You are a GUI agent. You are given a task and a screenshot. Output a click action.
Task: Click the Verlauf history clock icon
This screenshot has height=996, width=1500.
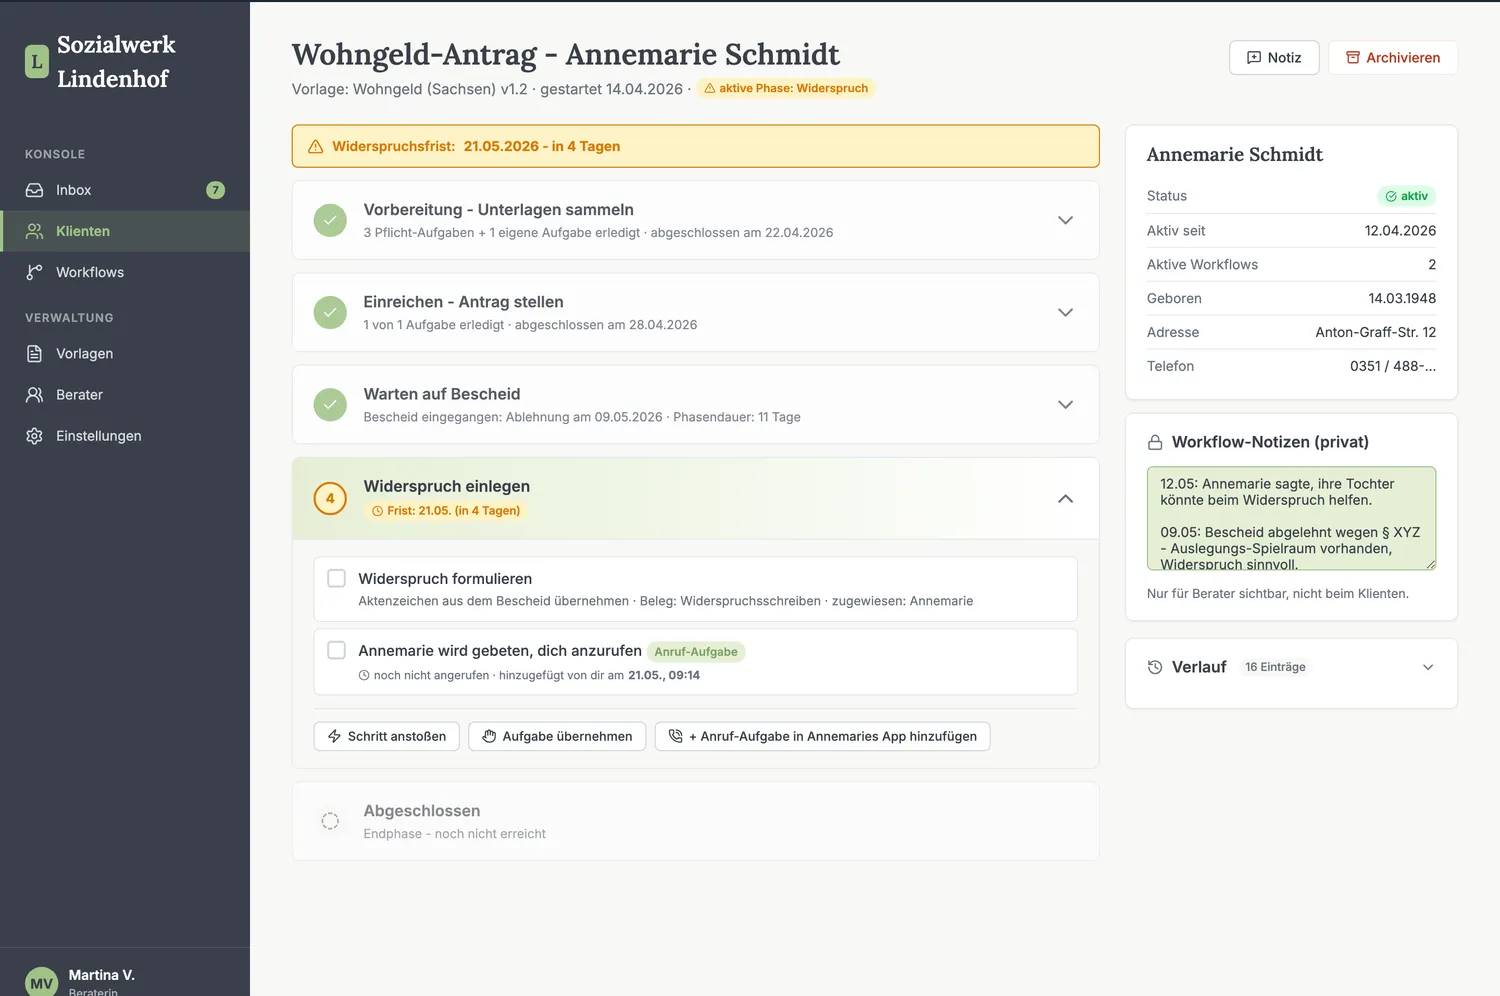click(x=1155, y=667)
